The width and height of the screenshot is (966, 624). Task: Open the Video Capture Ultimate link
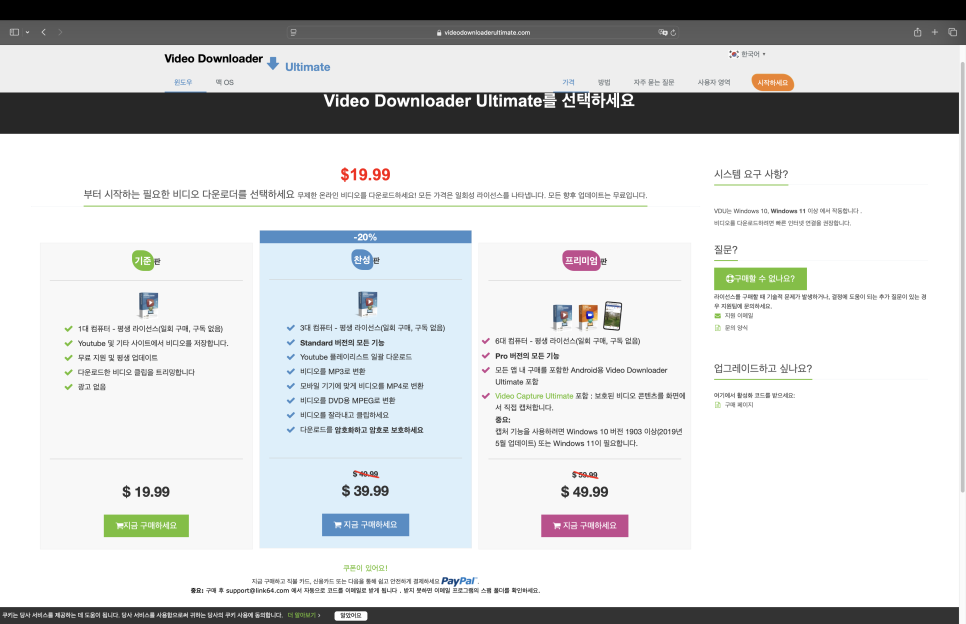click(534, 396)
